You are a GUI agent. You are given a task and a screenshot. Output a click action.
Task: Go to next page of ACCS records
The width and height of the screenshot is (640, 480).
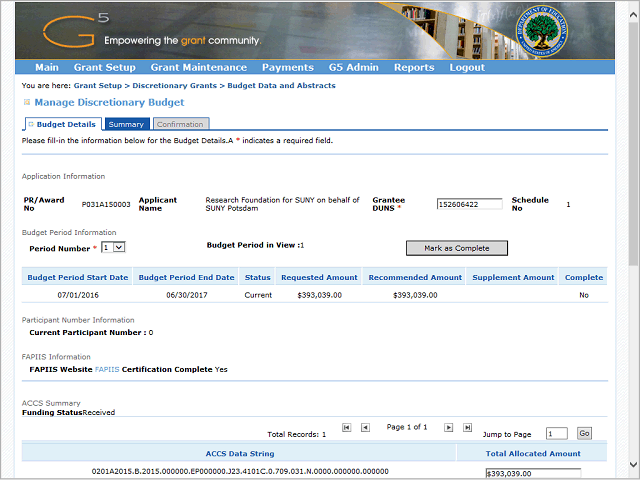[x=449, y=427]
